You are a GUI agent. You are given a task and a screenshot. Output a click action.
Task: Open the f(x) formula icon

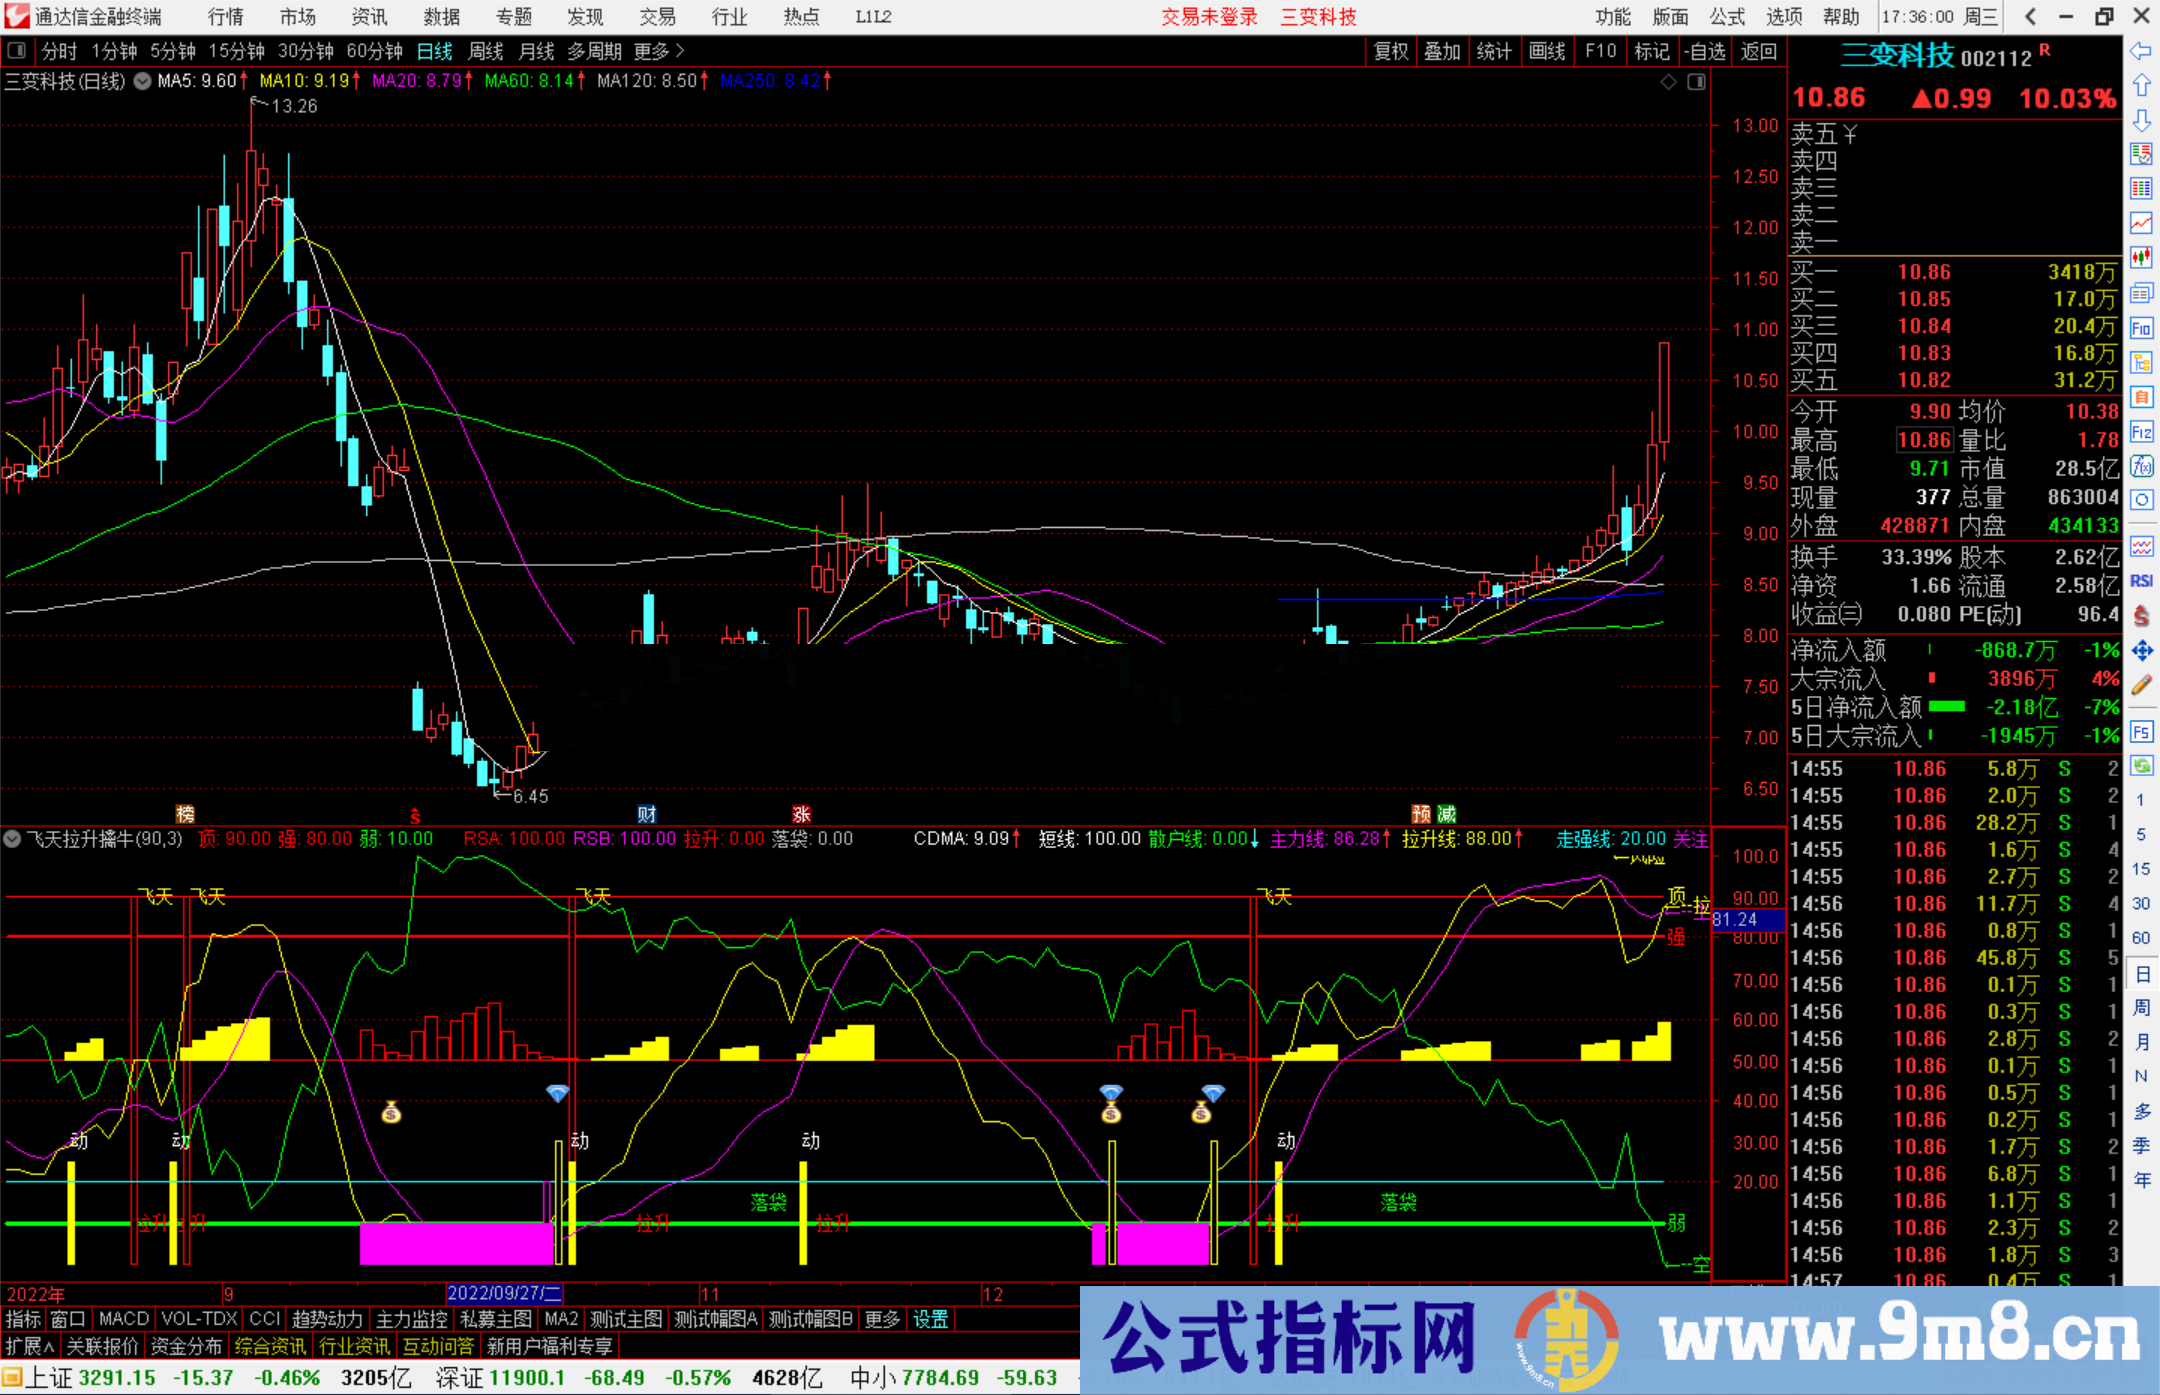(x=2141, y=466)
